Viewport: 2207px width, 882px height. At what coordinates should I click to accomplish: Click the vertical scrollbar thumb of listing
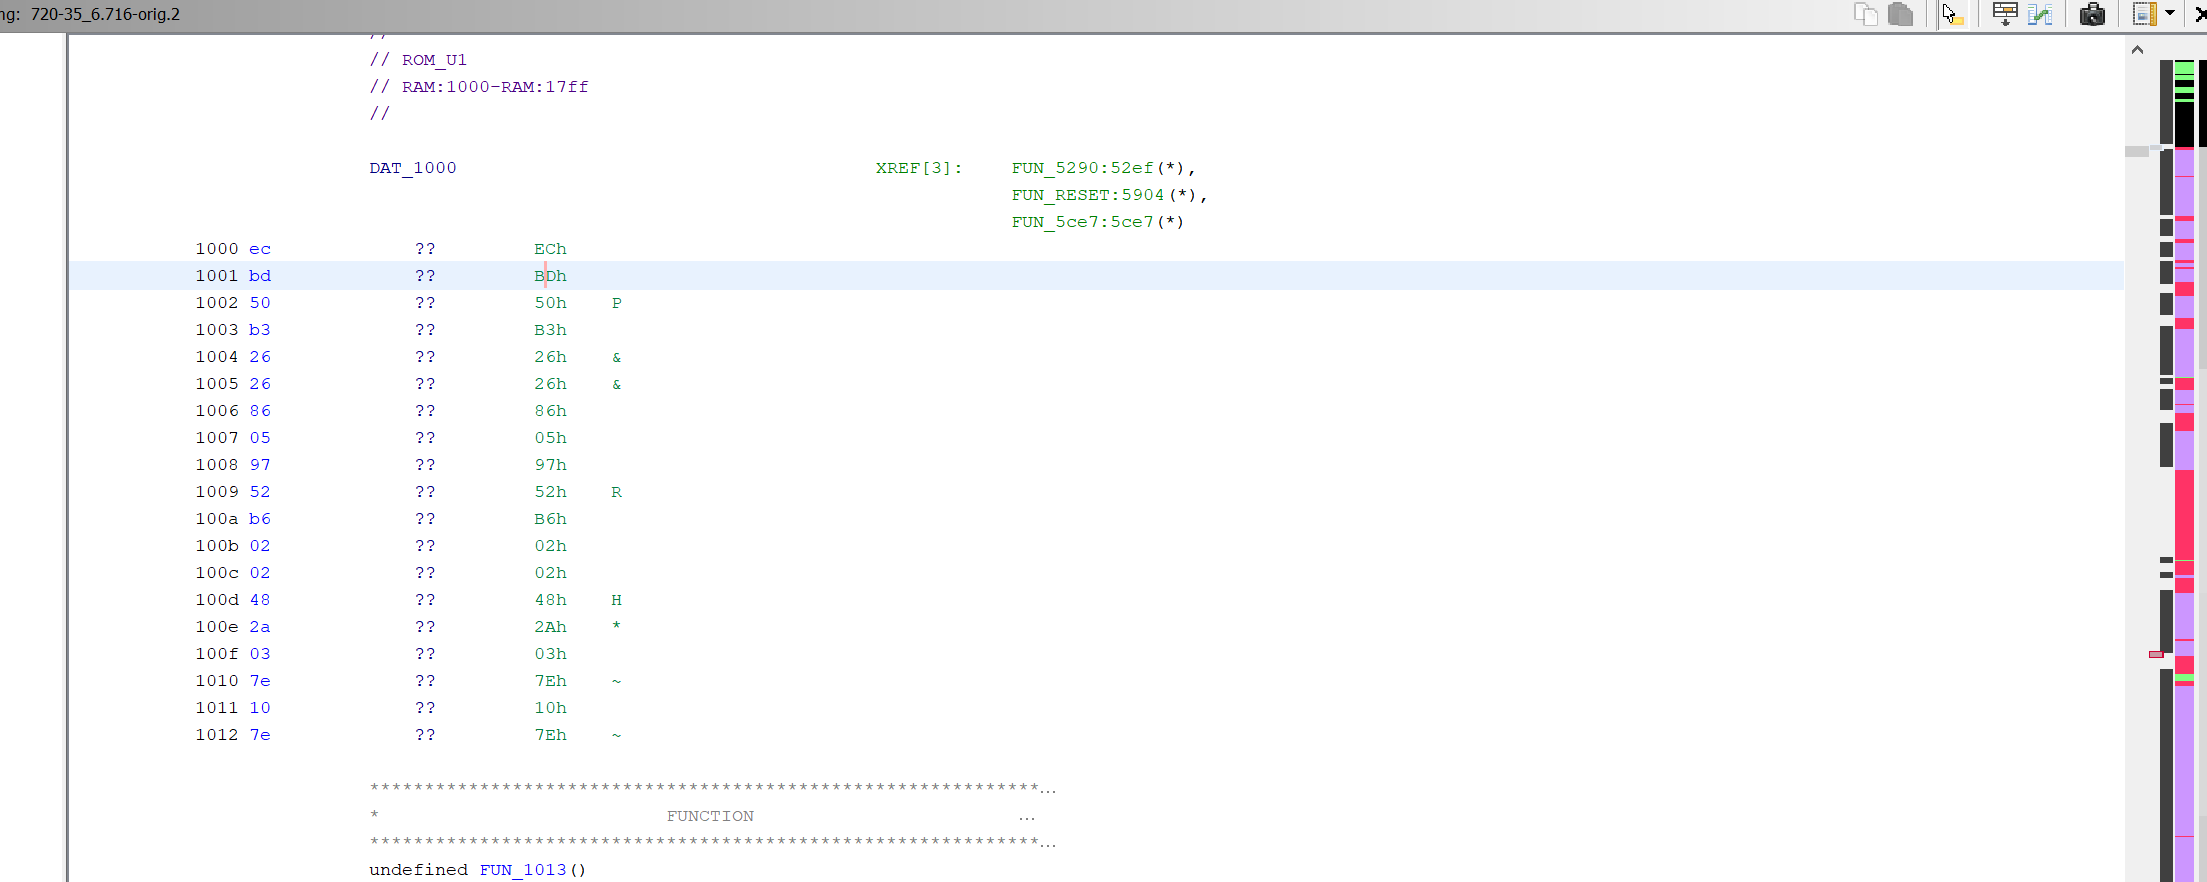point(2137,152)
